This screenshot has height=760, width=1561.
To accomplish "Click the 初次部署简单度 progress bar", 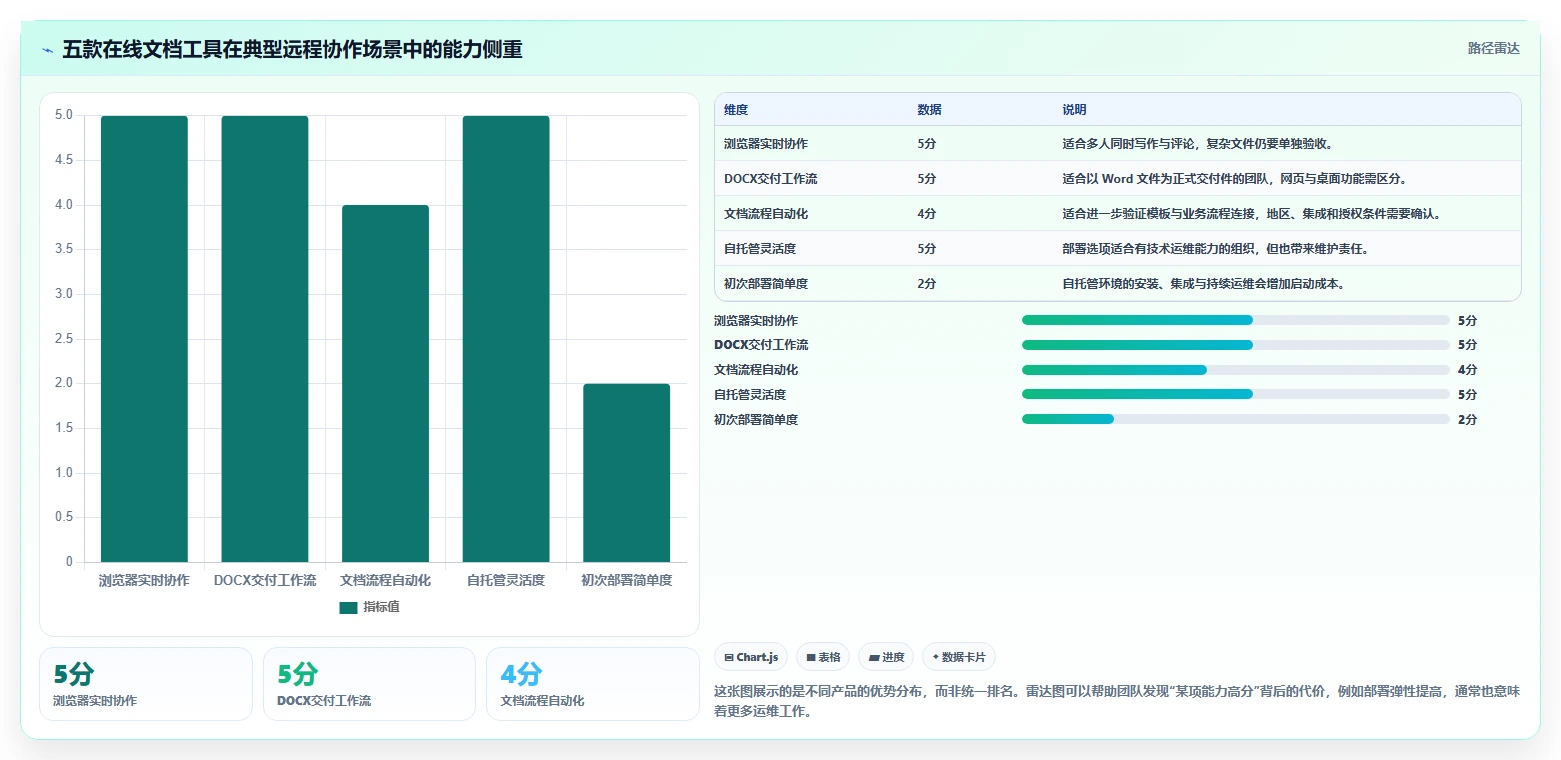I will tap(1236, 419).
